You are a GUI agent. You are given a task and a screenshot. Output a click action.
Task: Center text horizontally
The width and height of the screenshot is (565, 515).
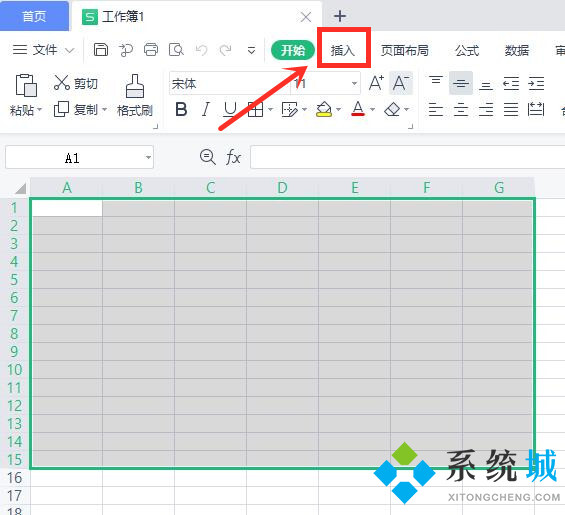click(x=461, y=109)
